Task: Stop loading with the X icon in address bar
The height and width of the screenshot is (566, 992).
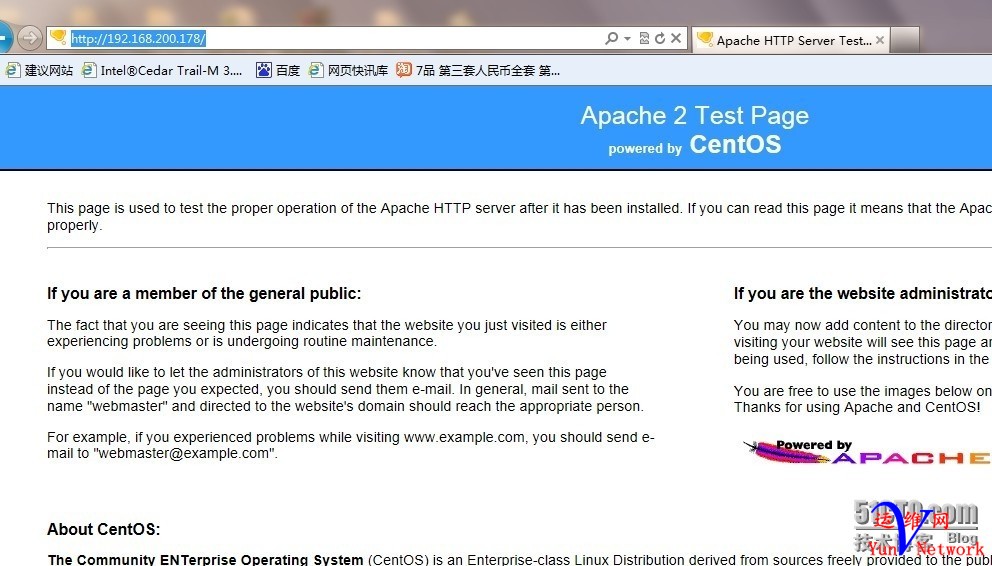Action: [676, 39]
